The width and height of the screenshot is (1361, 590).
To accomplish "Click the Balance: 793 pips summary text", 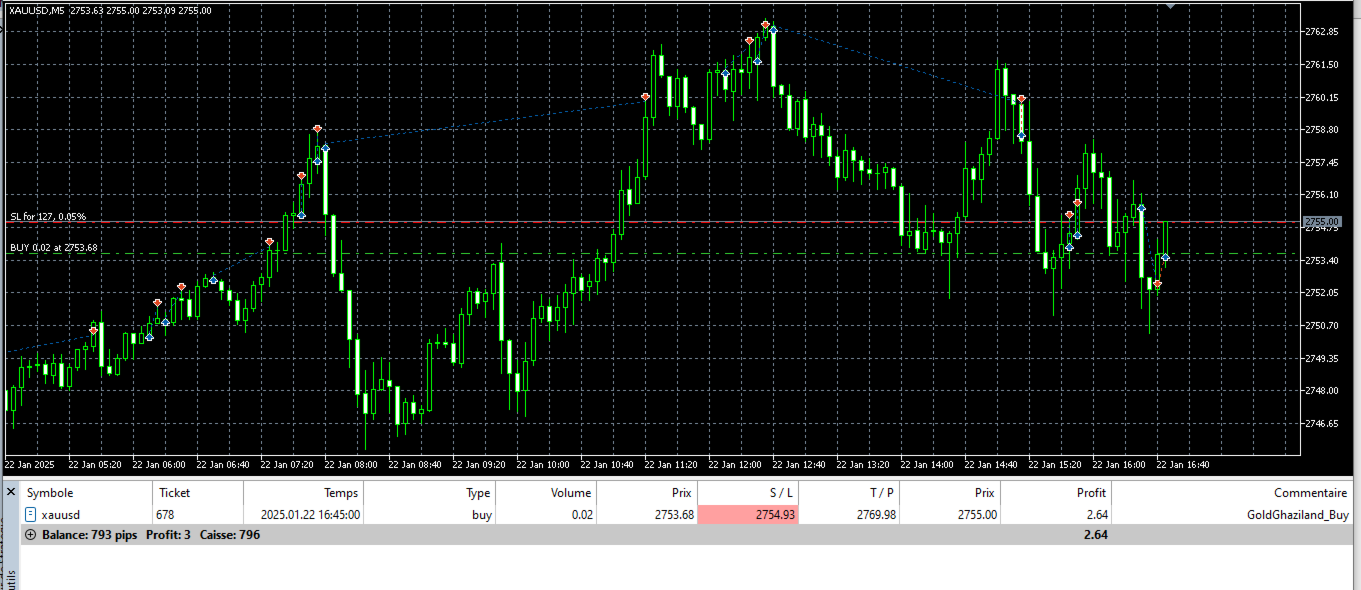I will point(89,535).
